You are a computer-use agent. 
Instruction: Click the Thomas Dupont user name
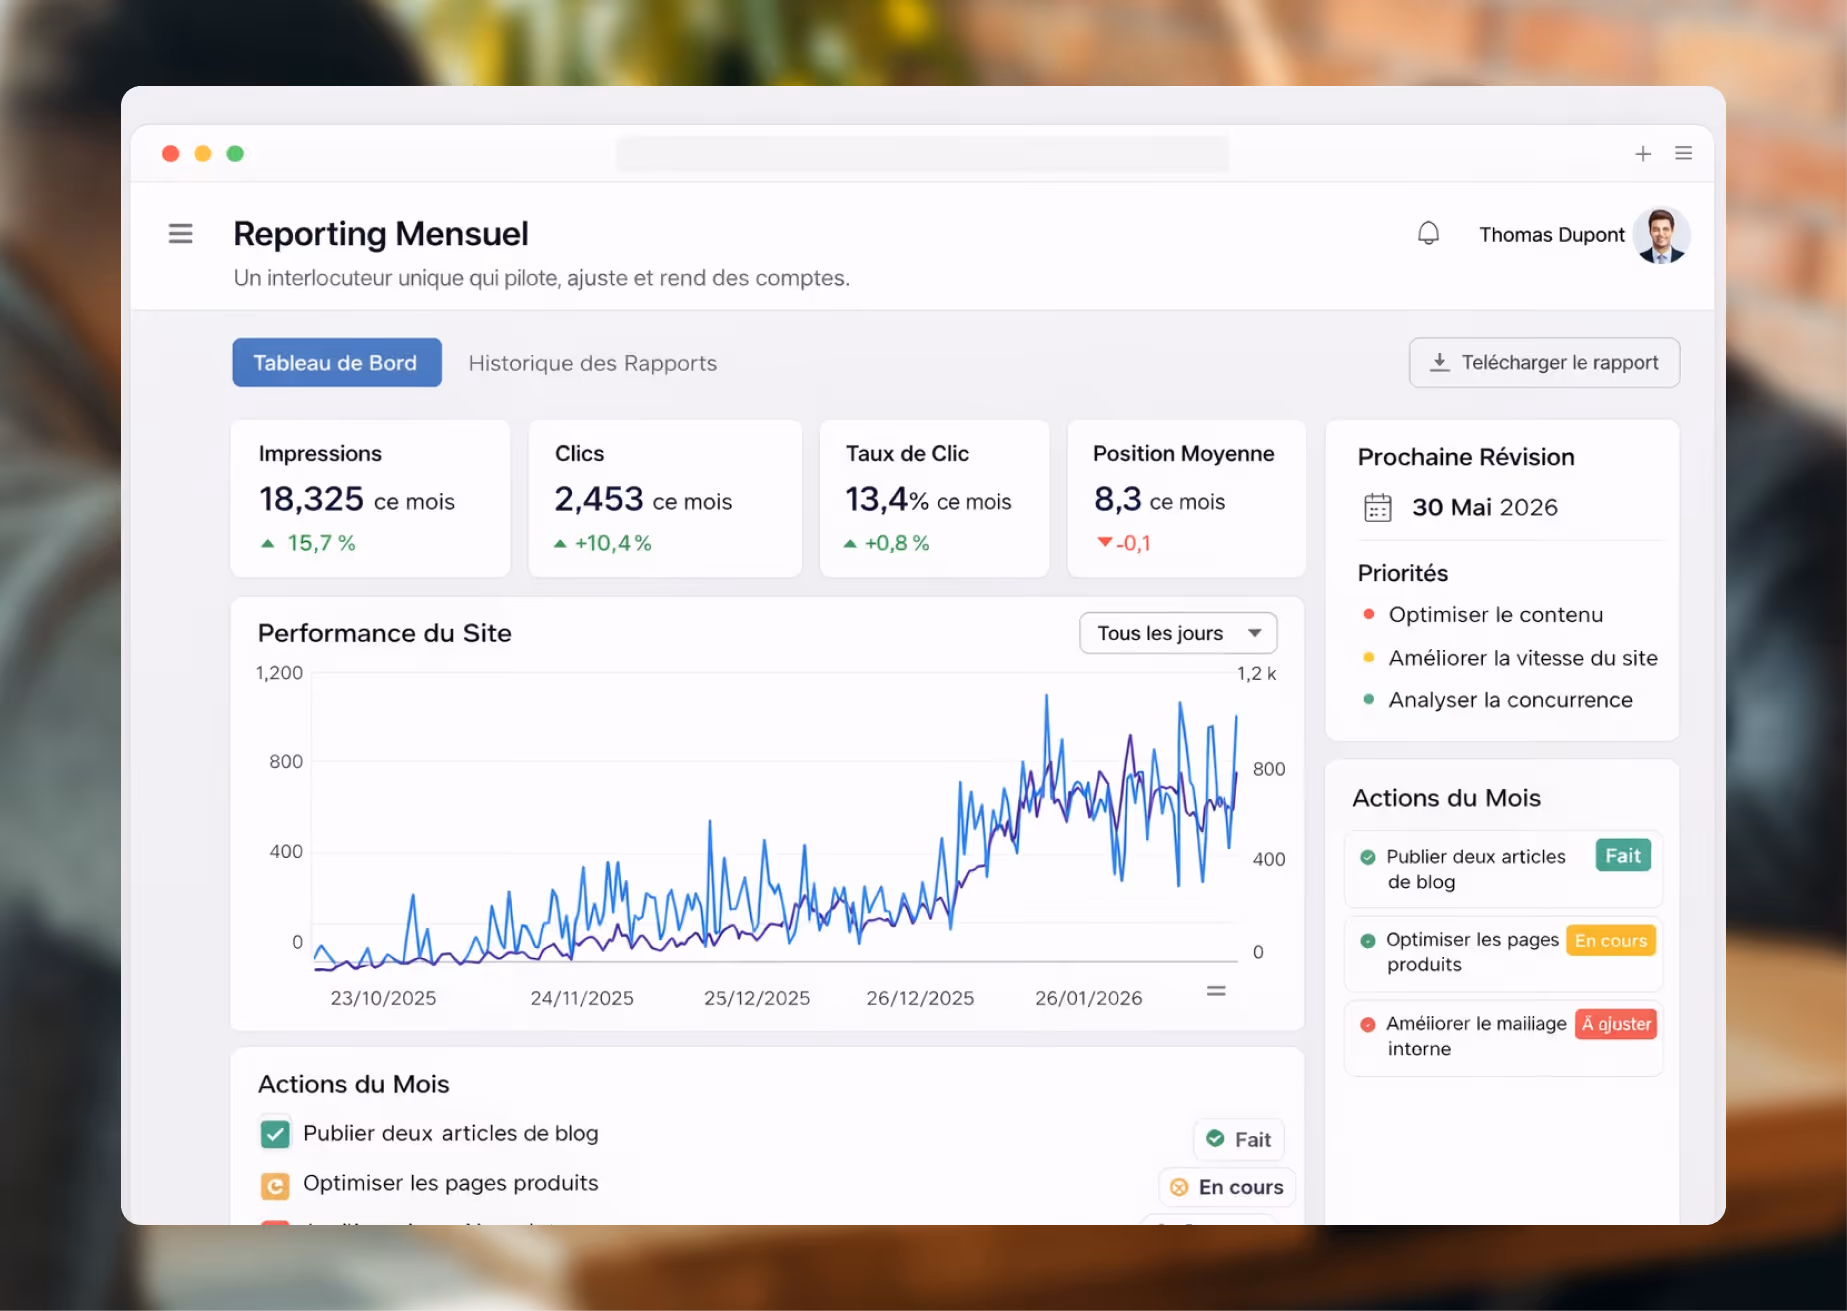point(1552,235)
